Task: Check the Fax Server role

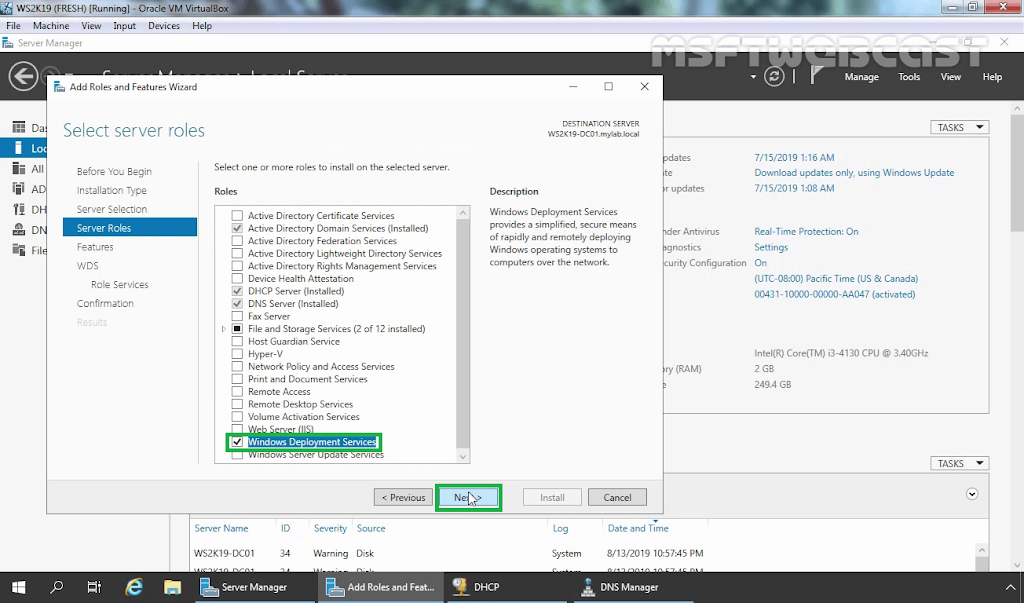Action: pyautogui.click(x=237, y=316)
